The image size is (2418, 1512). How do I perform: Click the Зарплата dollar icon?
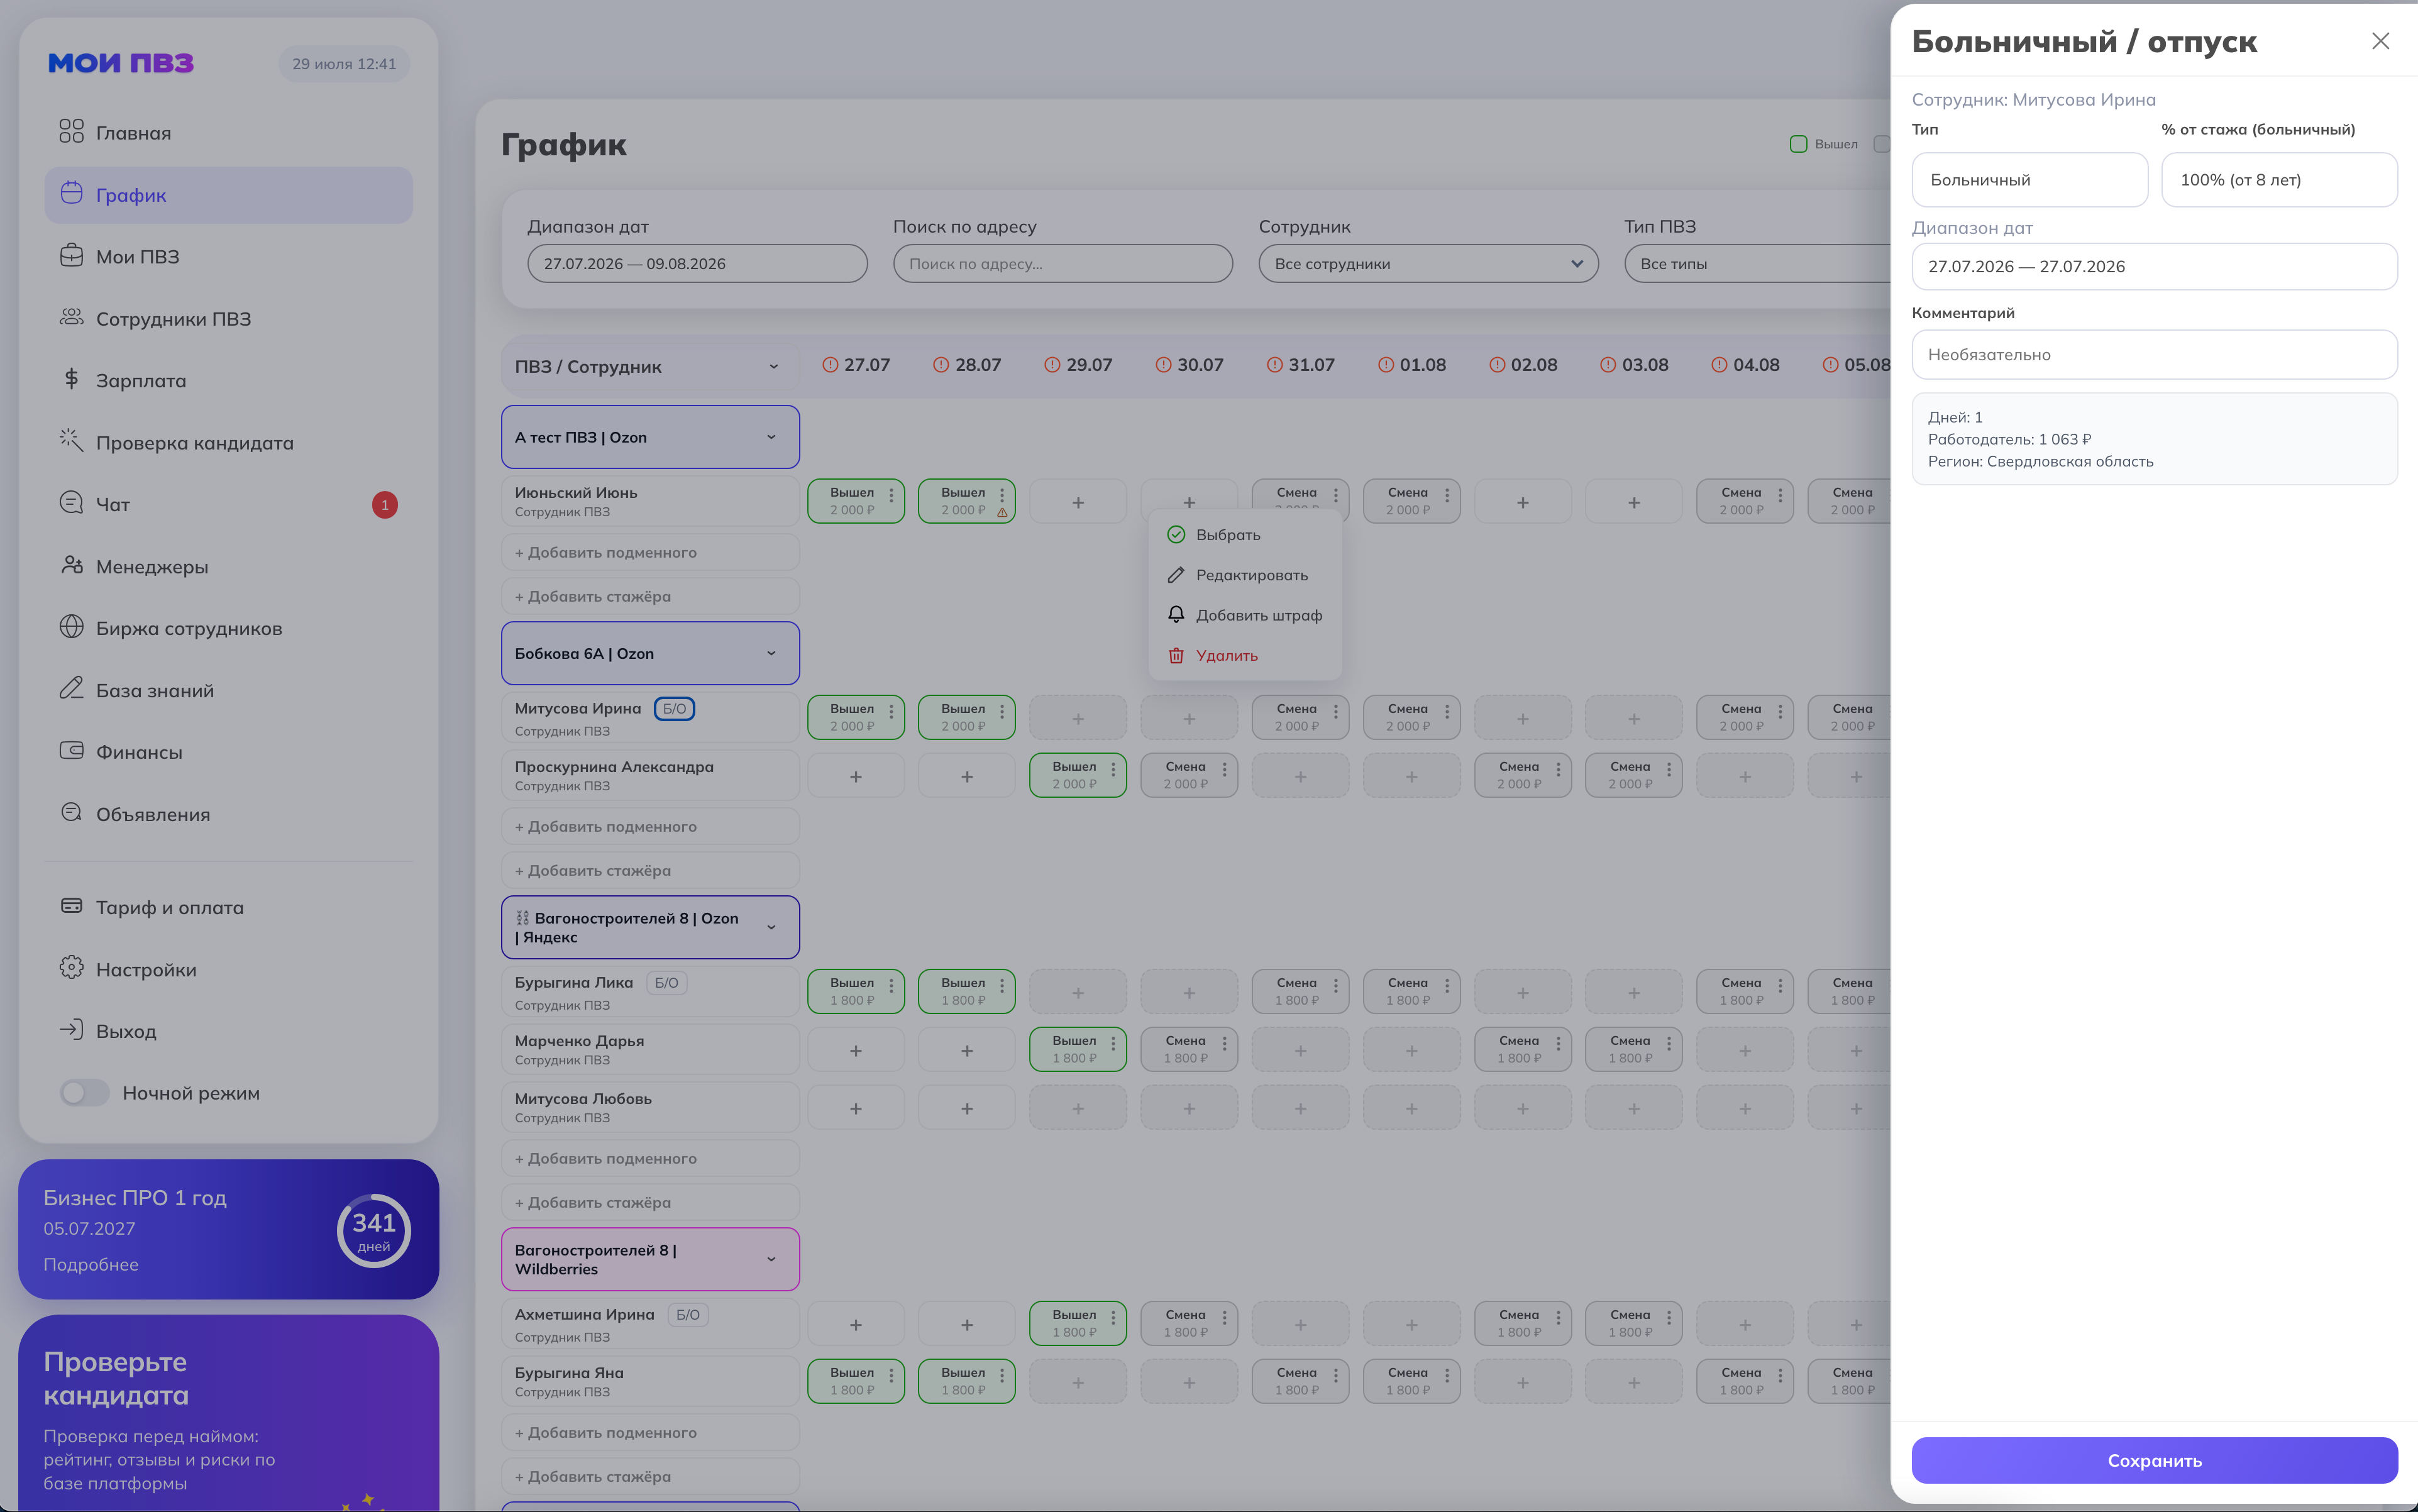(71, 379)
